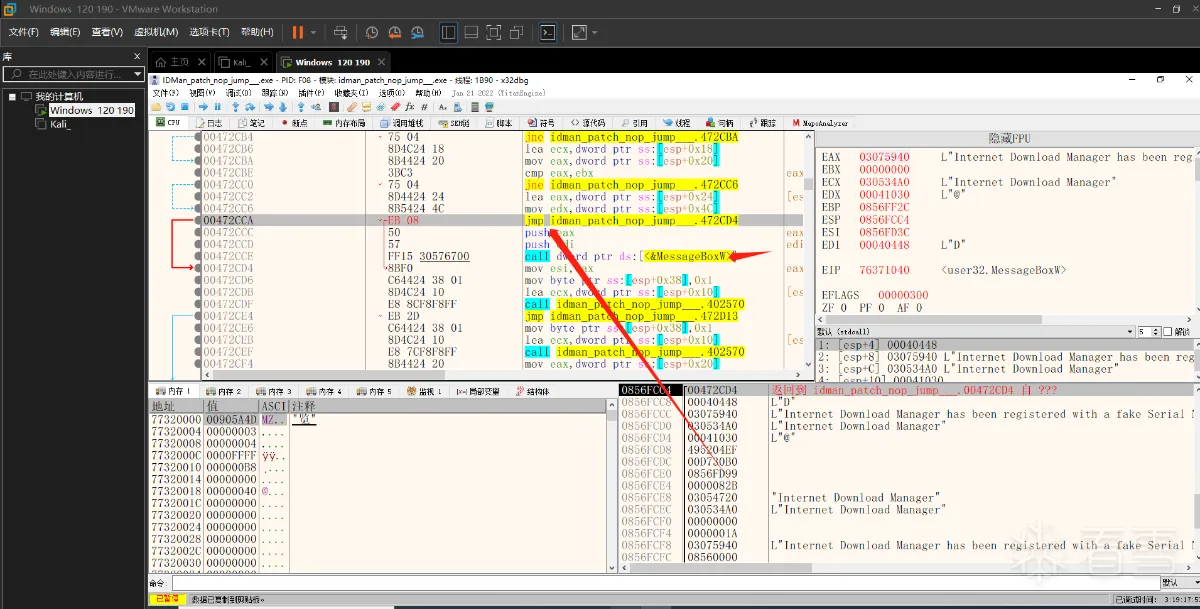The image size is (1200, 609).
Task: Switch to x32dbg 调用堆栈 tab
Action: (401, 123)
